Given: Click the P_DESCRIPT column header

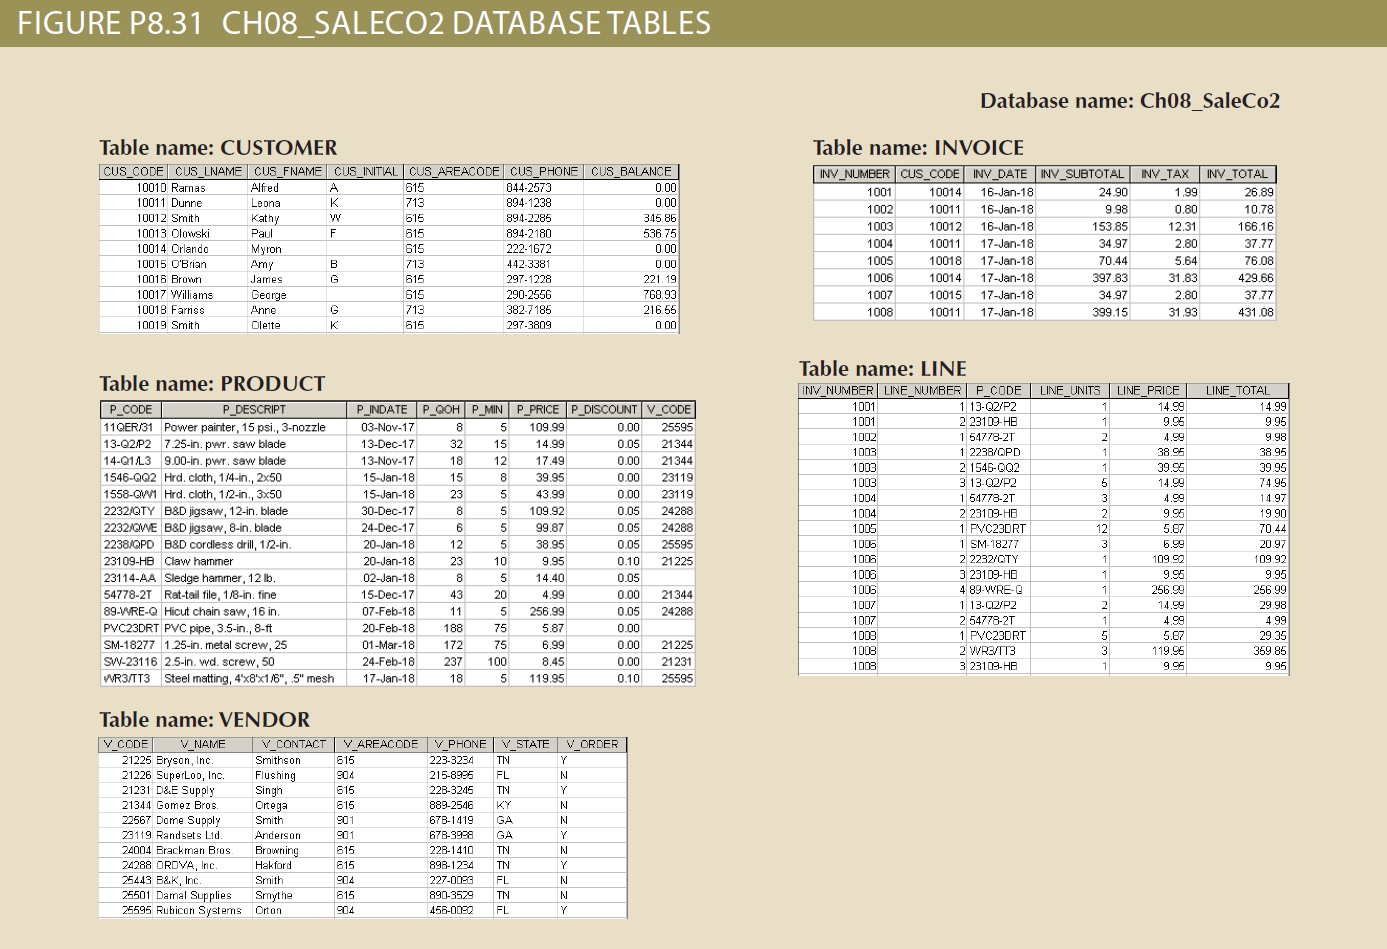Looking at the screenshot, I should click(255, 409).
